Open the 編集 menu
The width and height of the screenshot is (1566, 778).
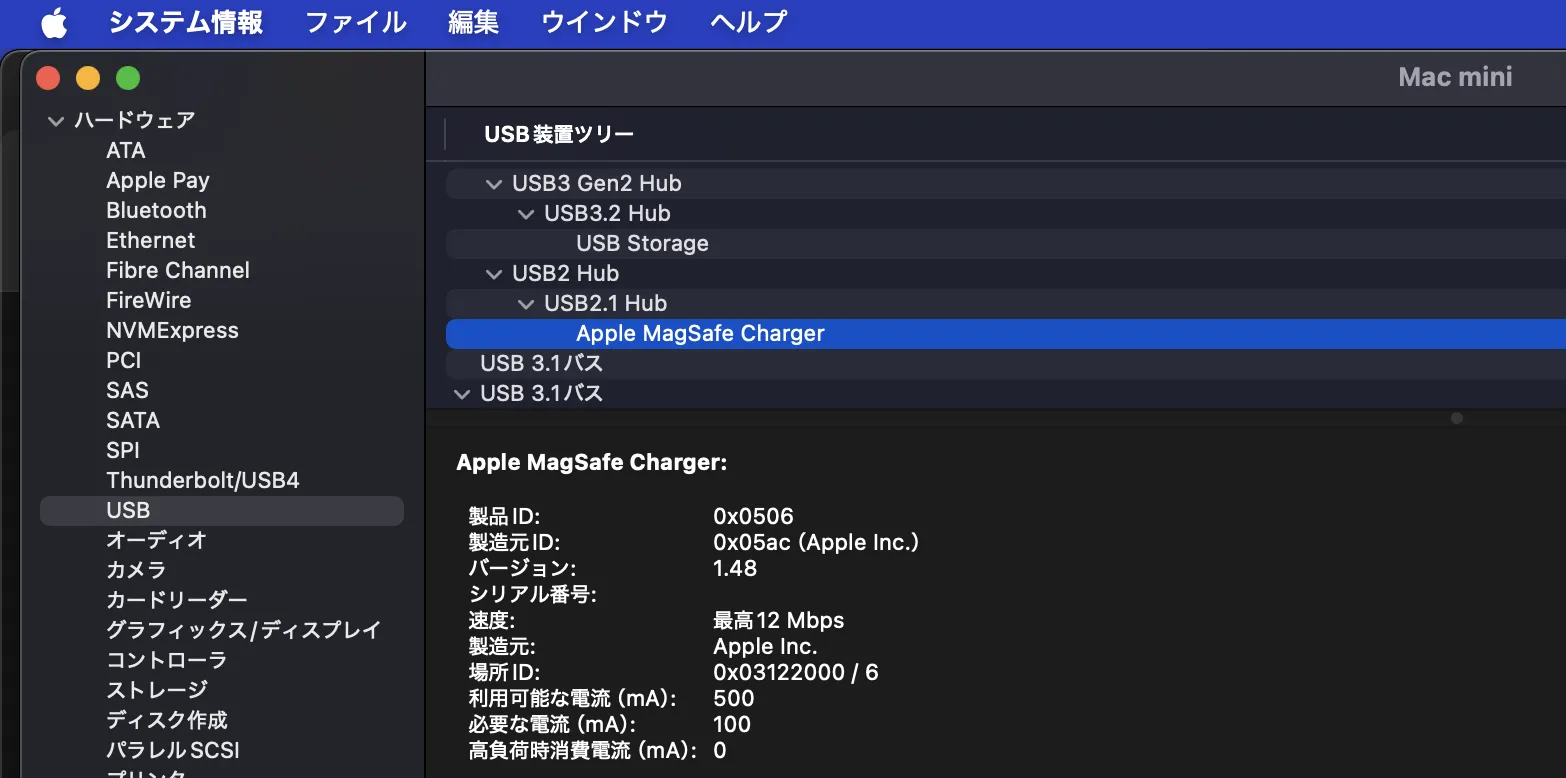click(x=474, y=22)
